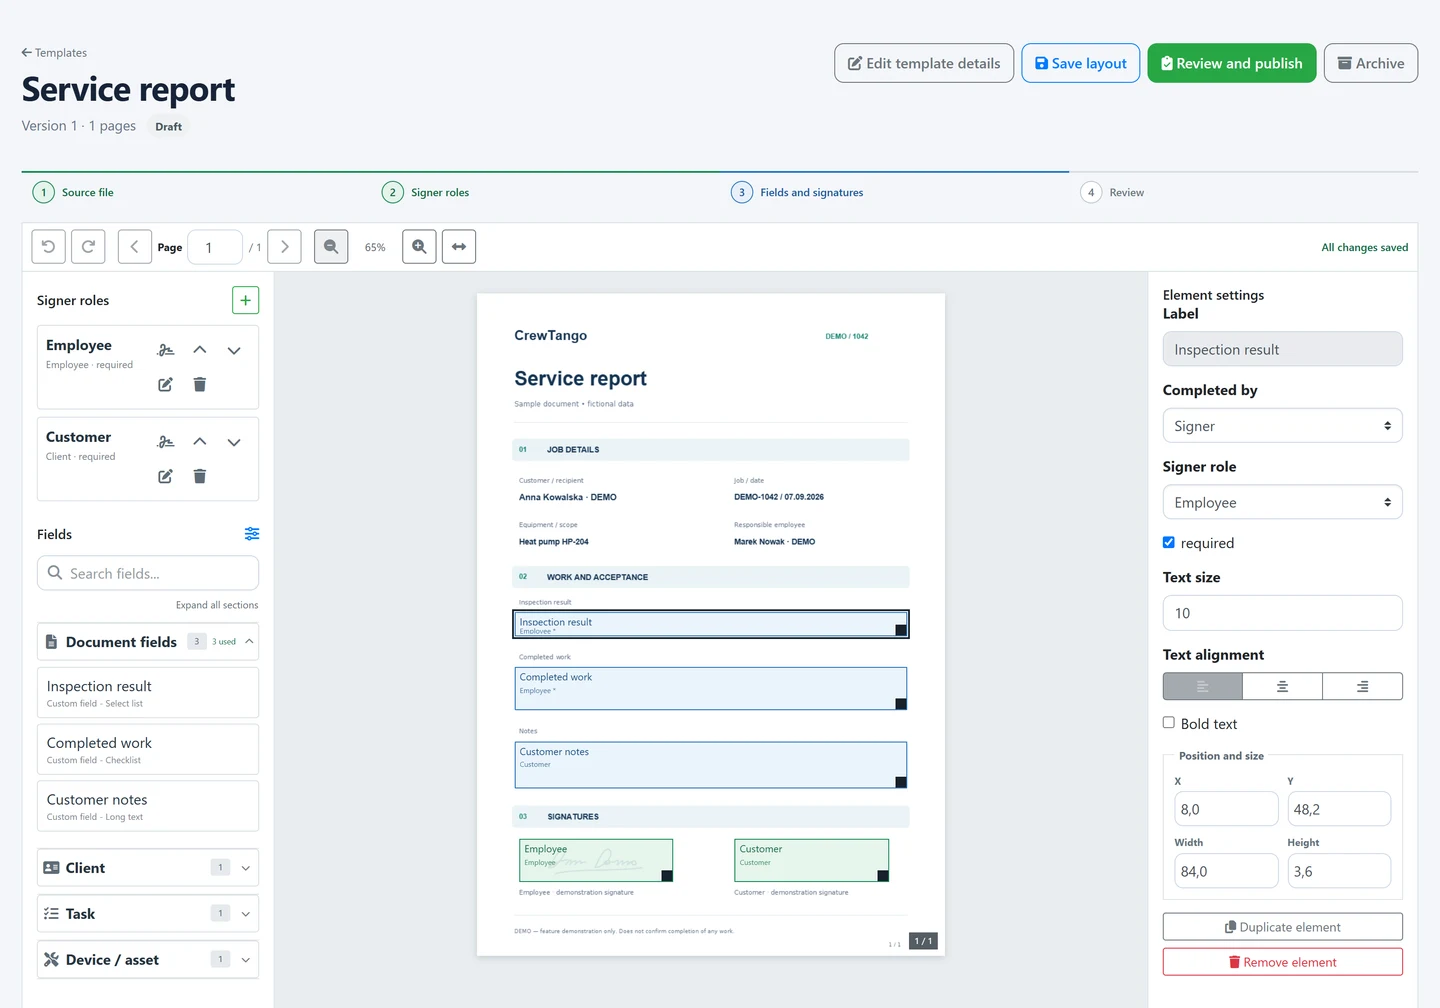Delete the Employee signer role

pyautogui.click(x=200, y=384)
